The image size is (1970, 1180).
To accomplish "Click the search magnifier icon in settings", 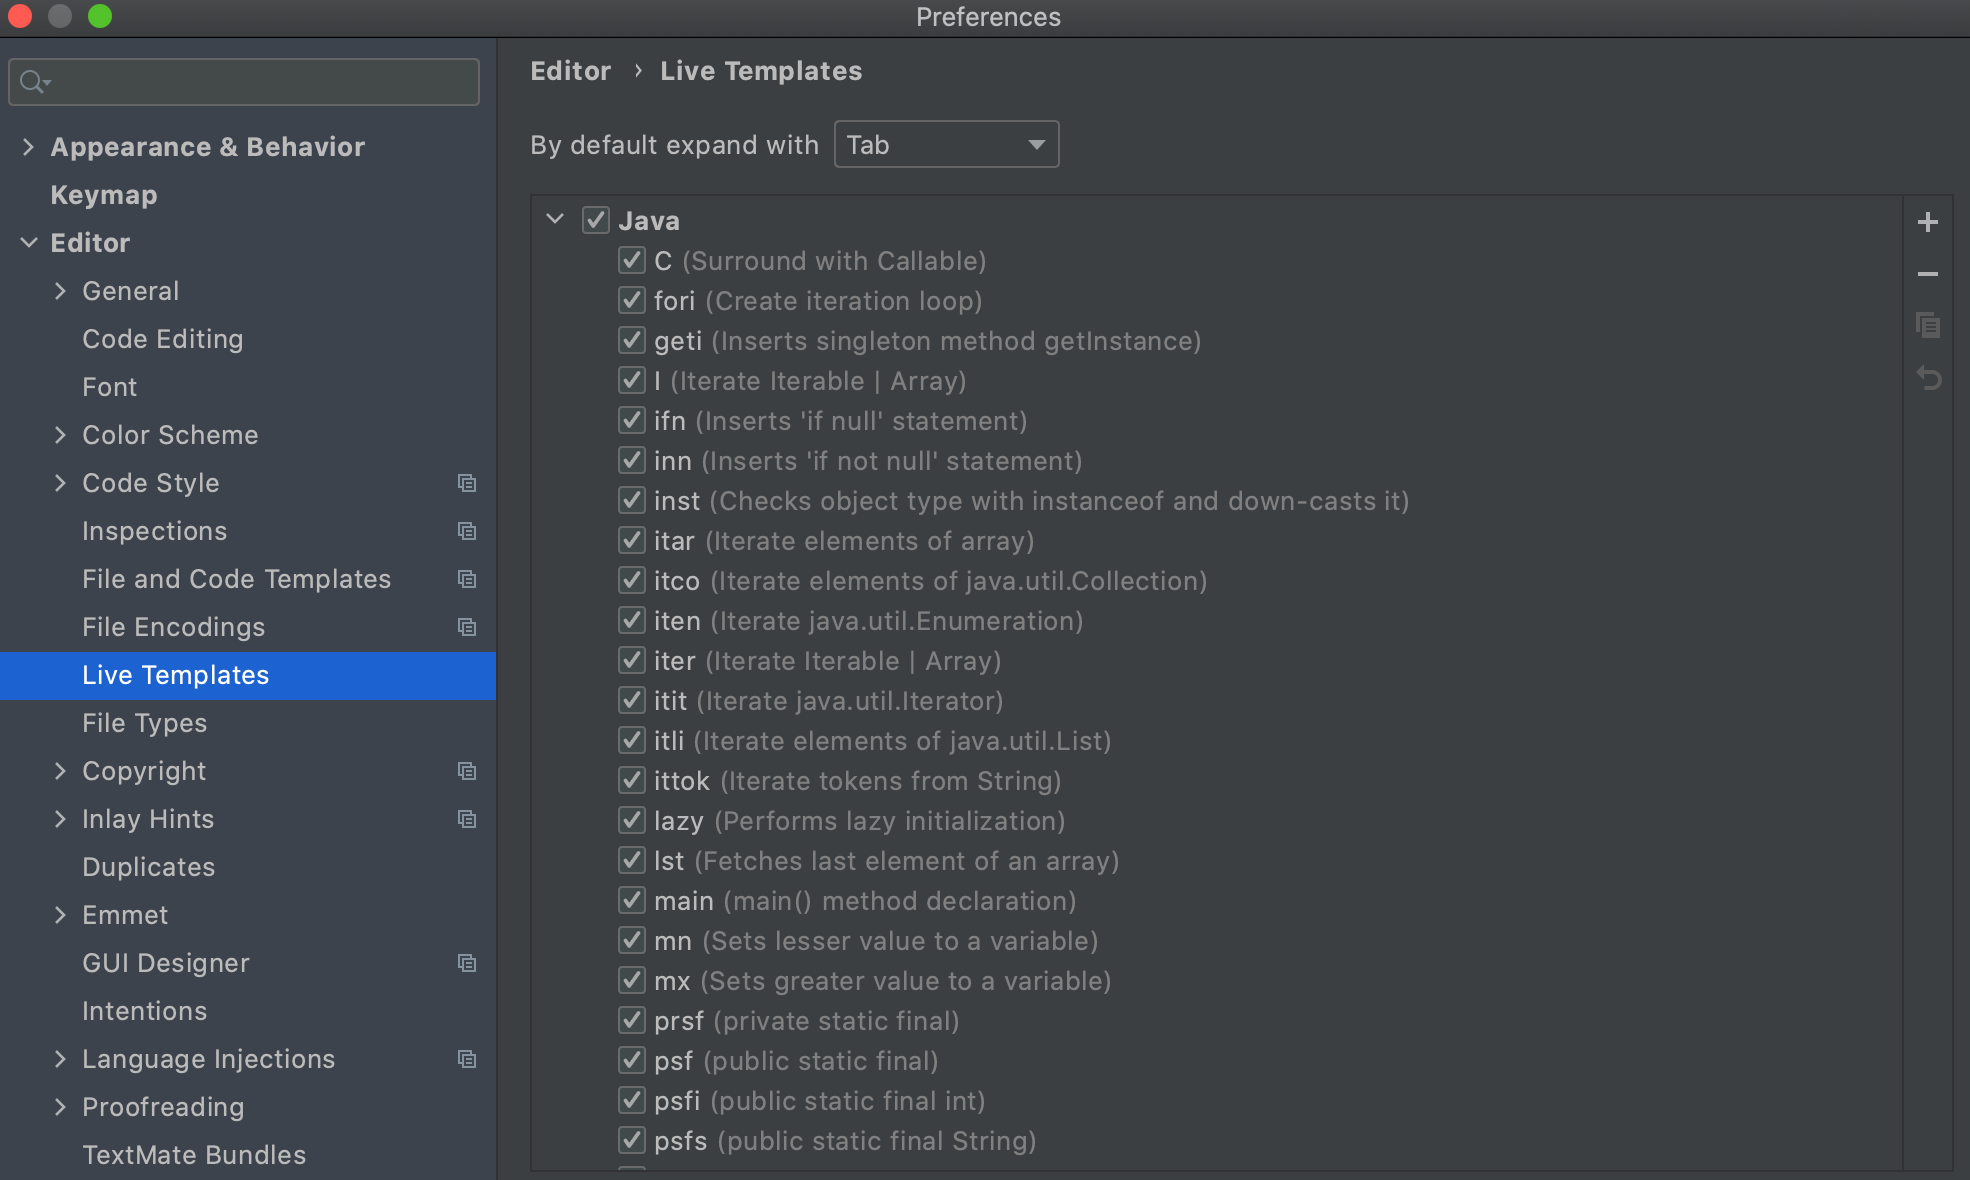I will pos(33,82).
